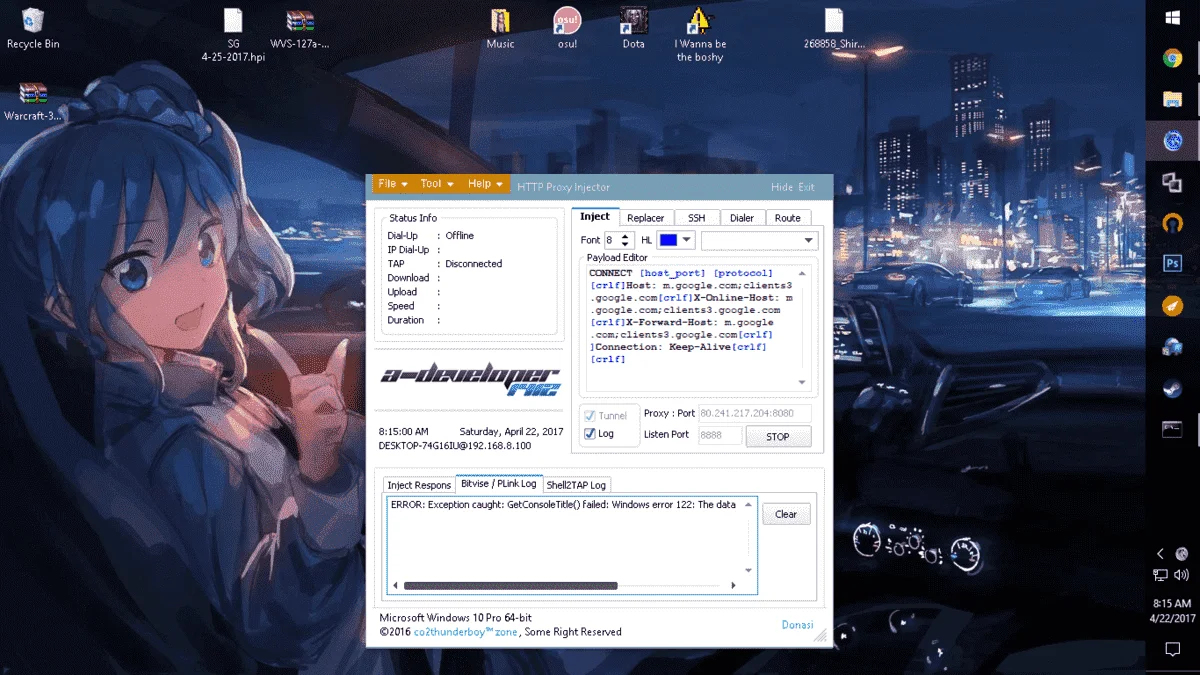Screen dimensions: 1200x675
Task: Click Payload Editor scroll down arrow
Action: pyautogui.click(x=802, y=382)
